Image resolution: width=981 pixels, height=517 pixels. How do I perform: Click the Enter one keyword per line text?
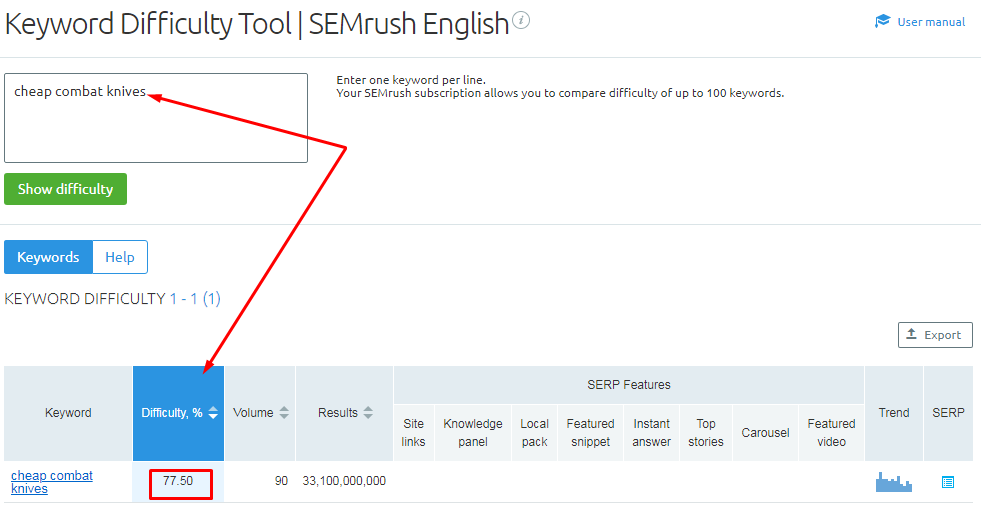point(411,80)
